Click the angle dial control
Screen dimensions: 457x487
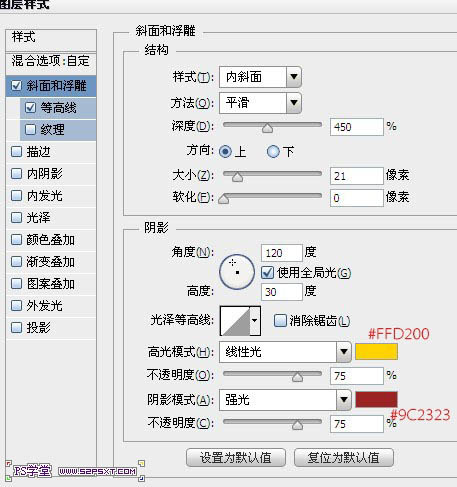tap(237, 272)
